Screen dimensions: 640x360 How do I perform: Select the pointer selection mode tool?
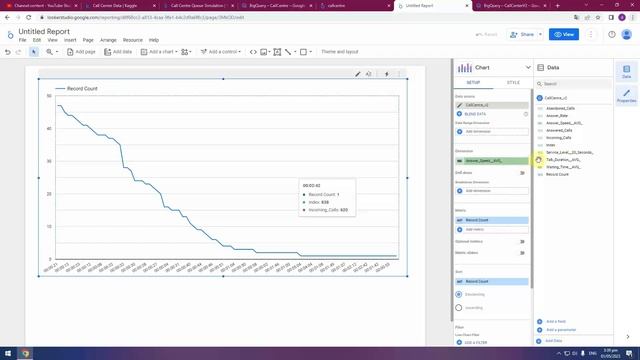[34, 52]
